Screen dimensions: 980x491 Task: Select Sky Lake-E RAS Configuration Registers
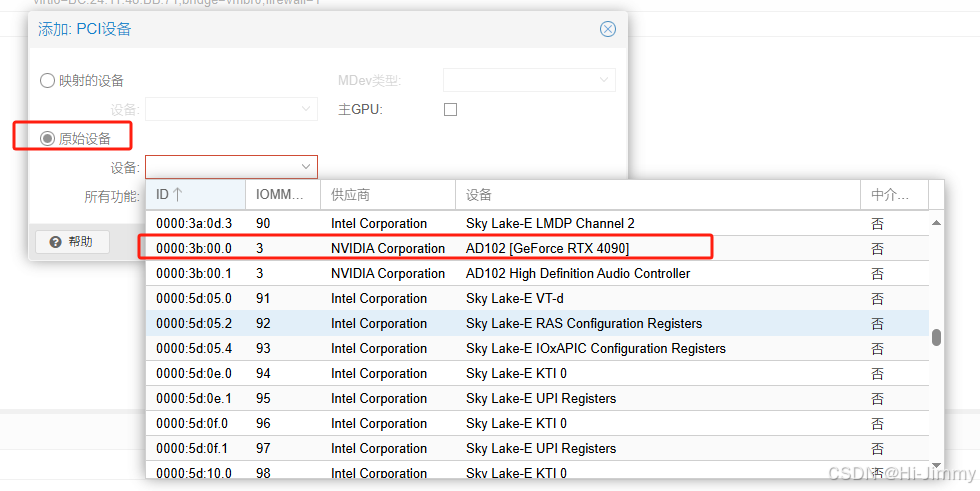point(538,324)
